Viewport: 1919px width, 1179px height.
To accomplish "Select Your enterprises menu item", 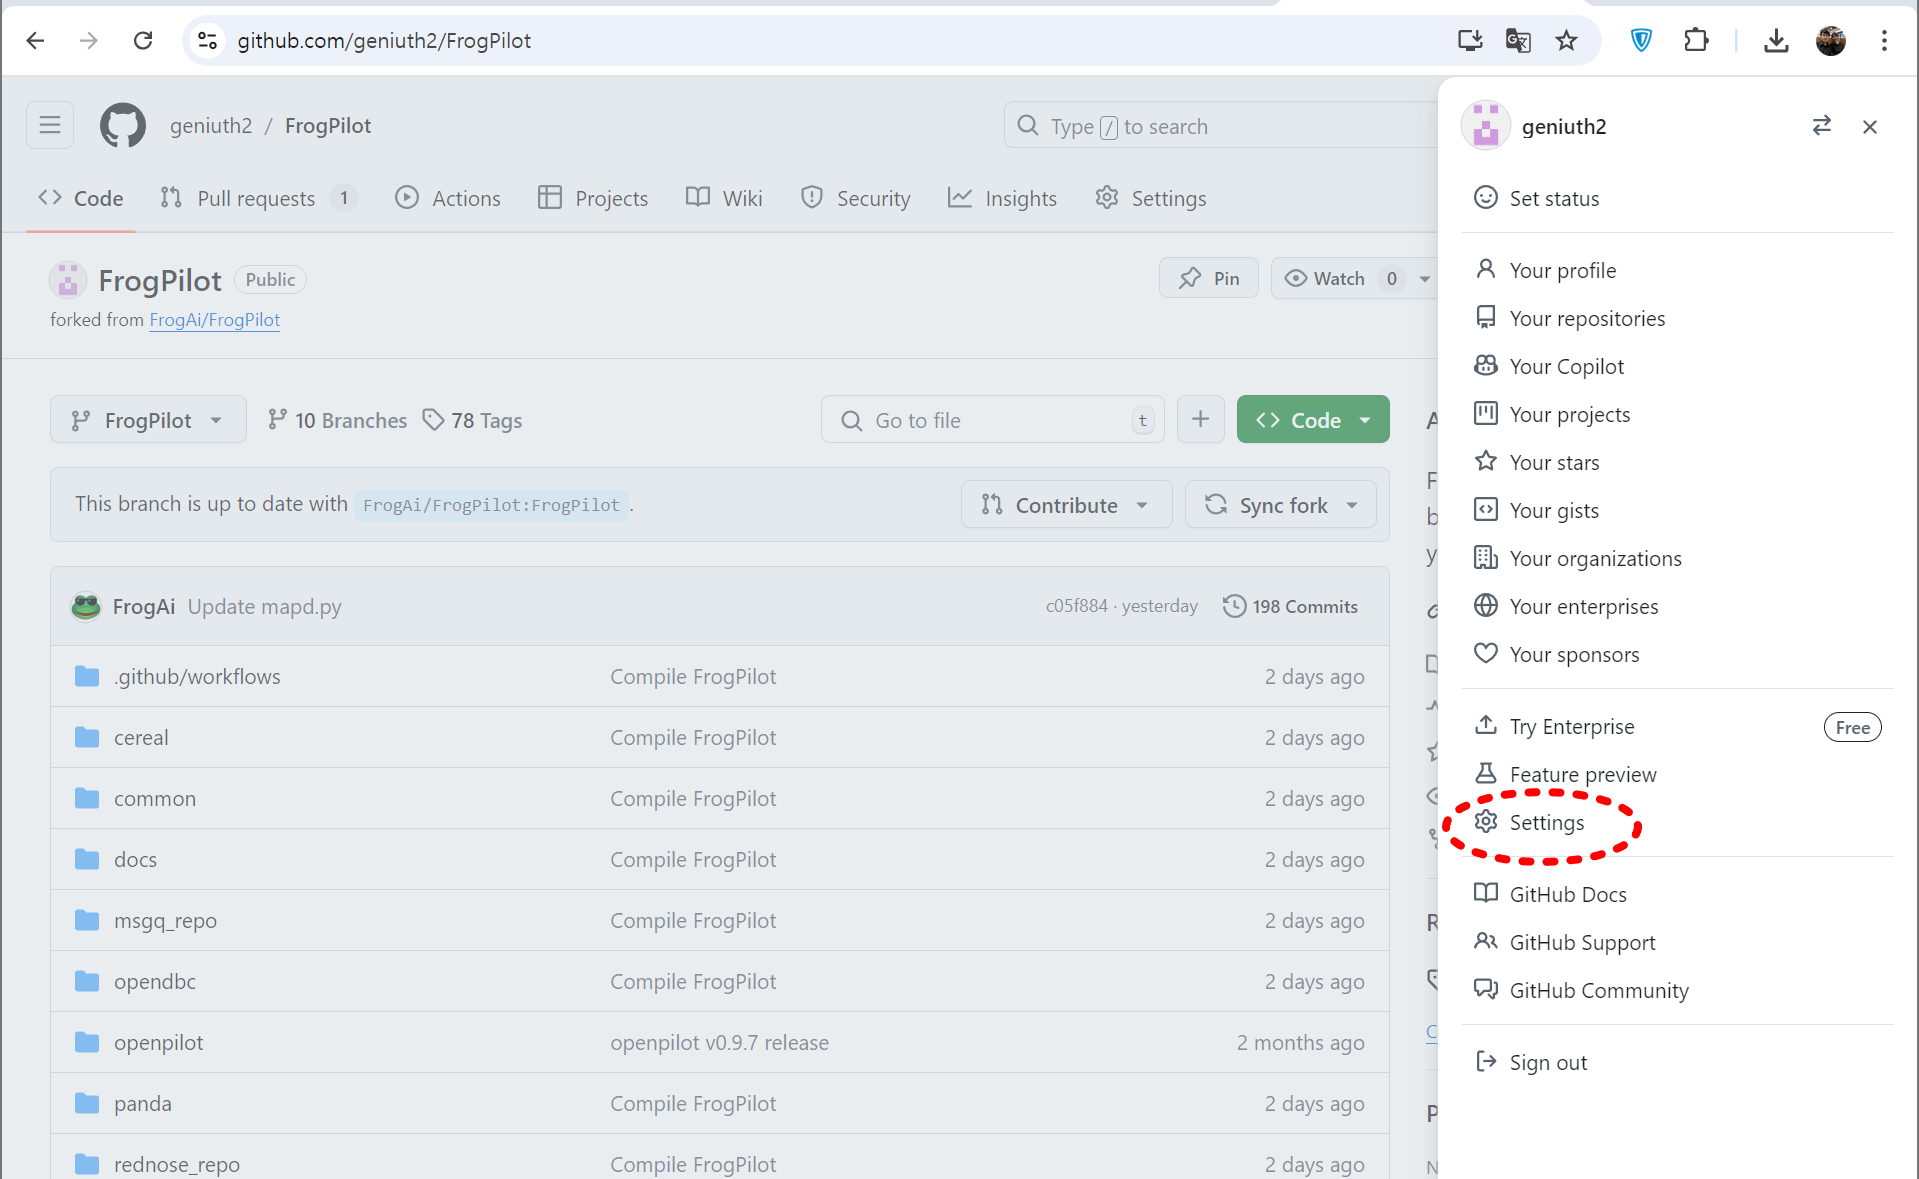I will tap(1677, 606).
